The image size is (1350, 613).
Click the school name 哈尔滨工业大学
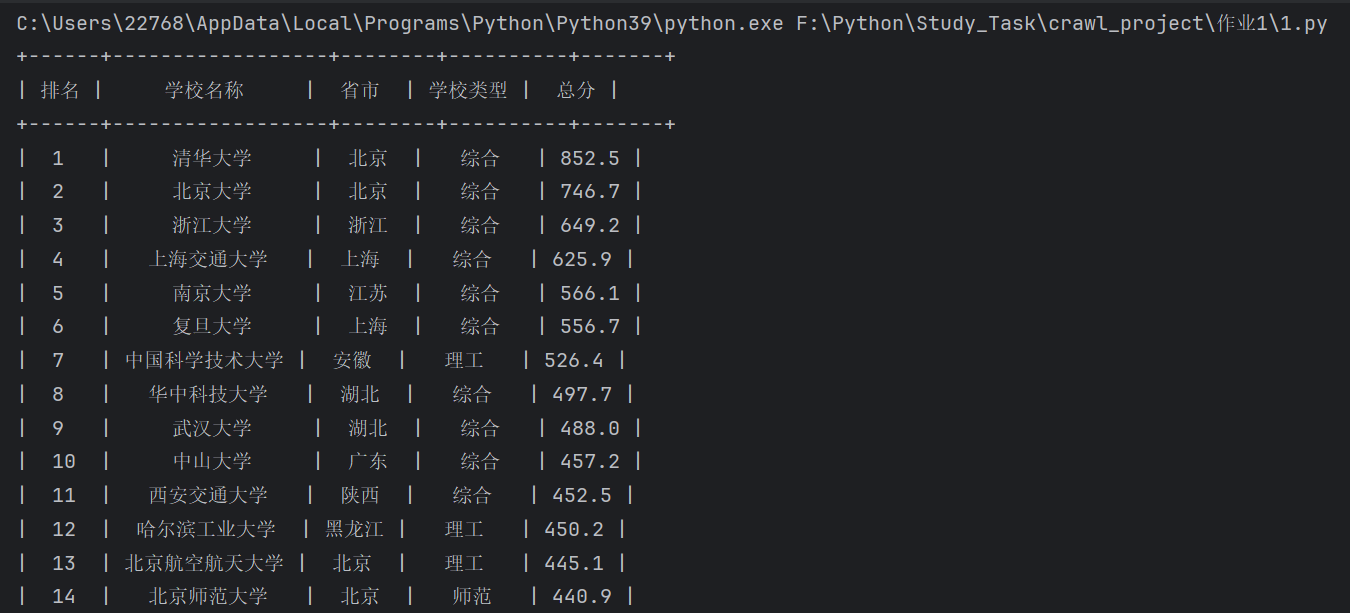[204, 529]
